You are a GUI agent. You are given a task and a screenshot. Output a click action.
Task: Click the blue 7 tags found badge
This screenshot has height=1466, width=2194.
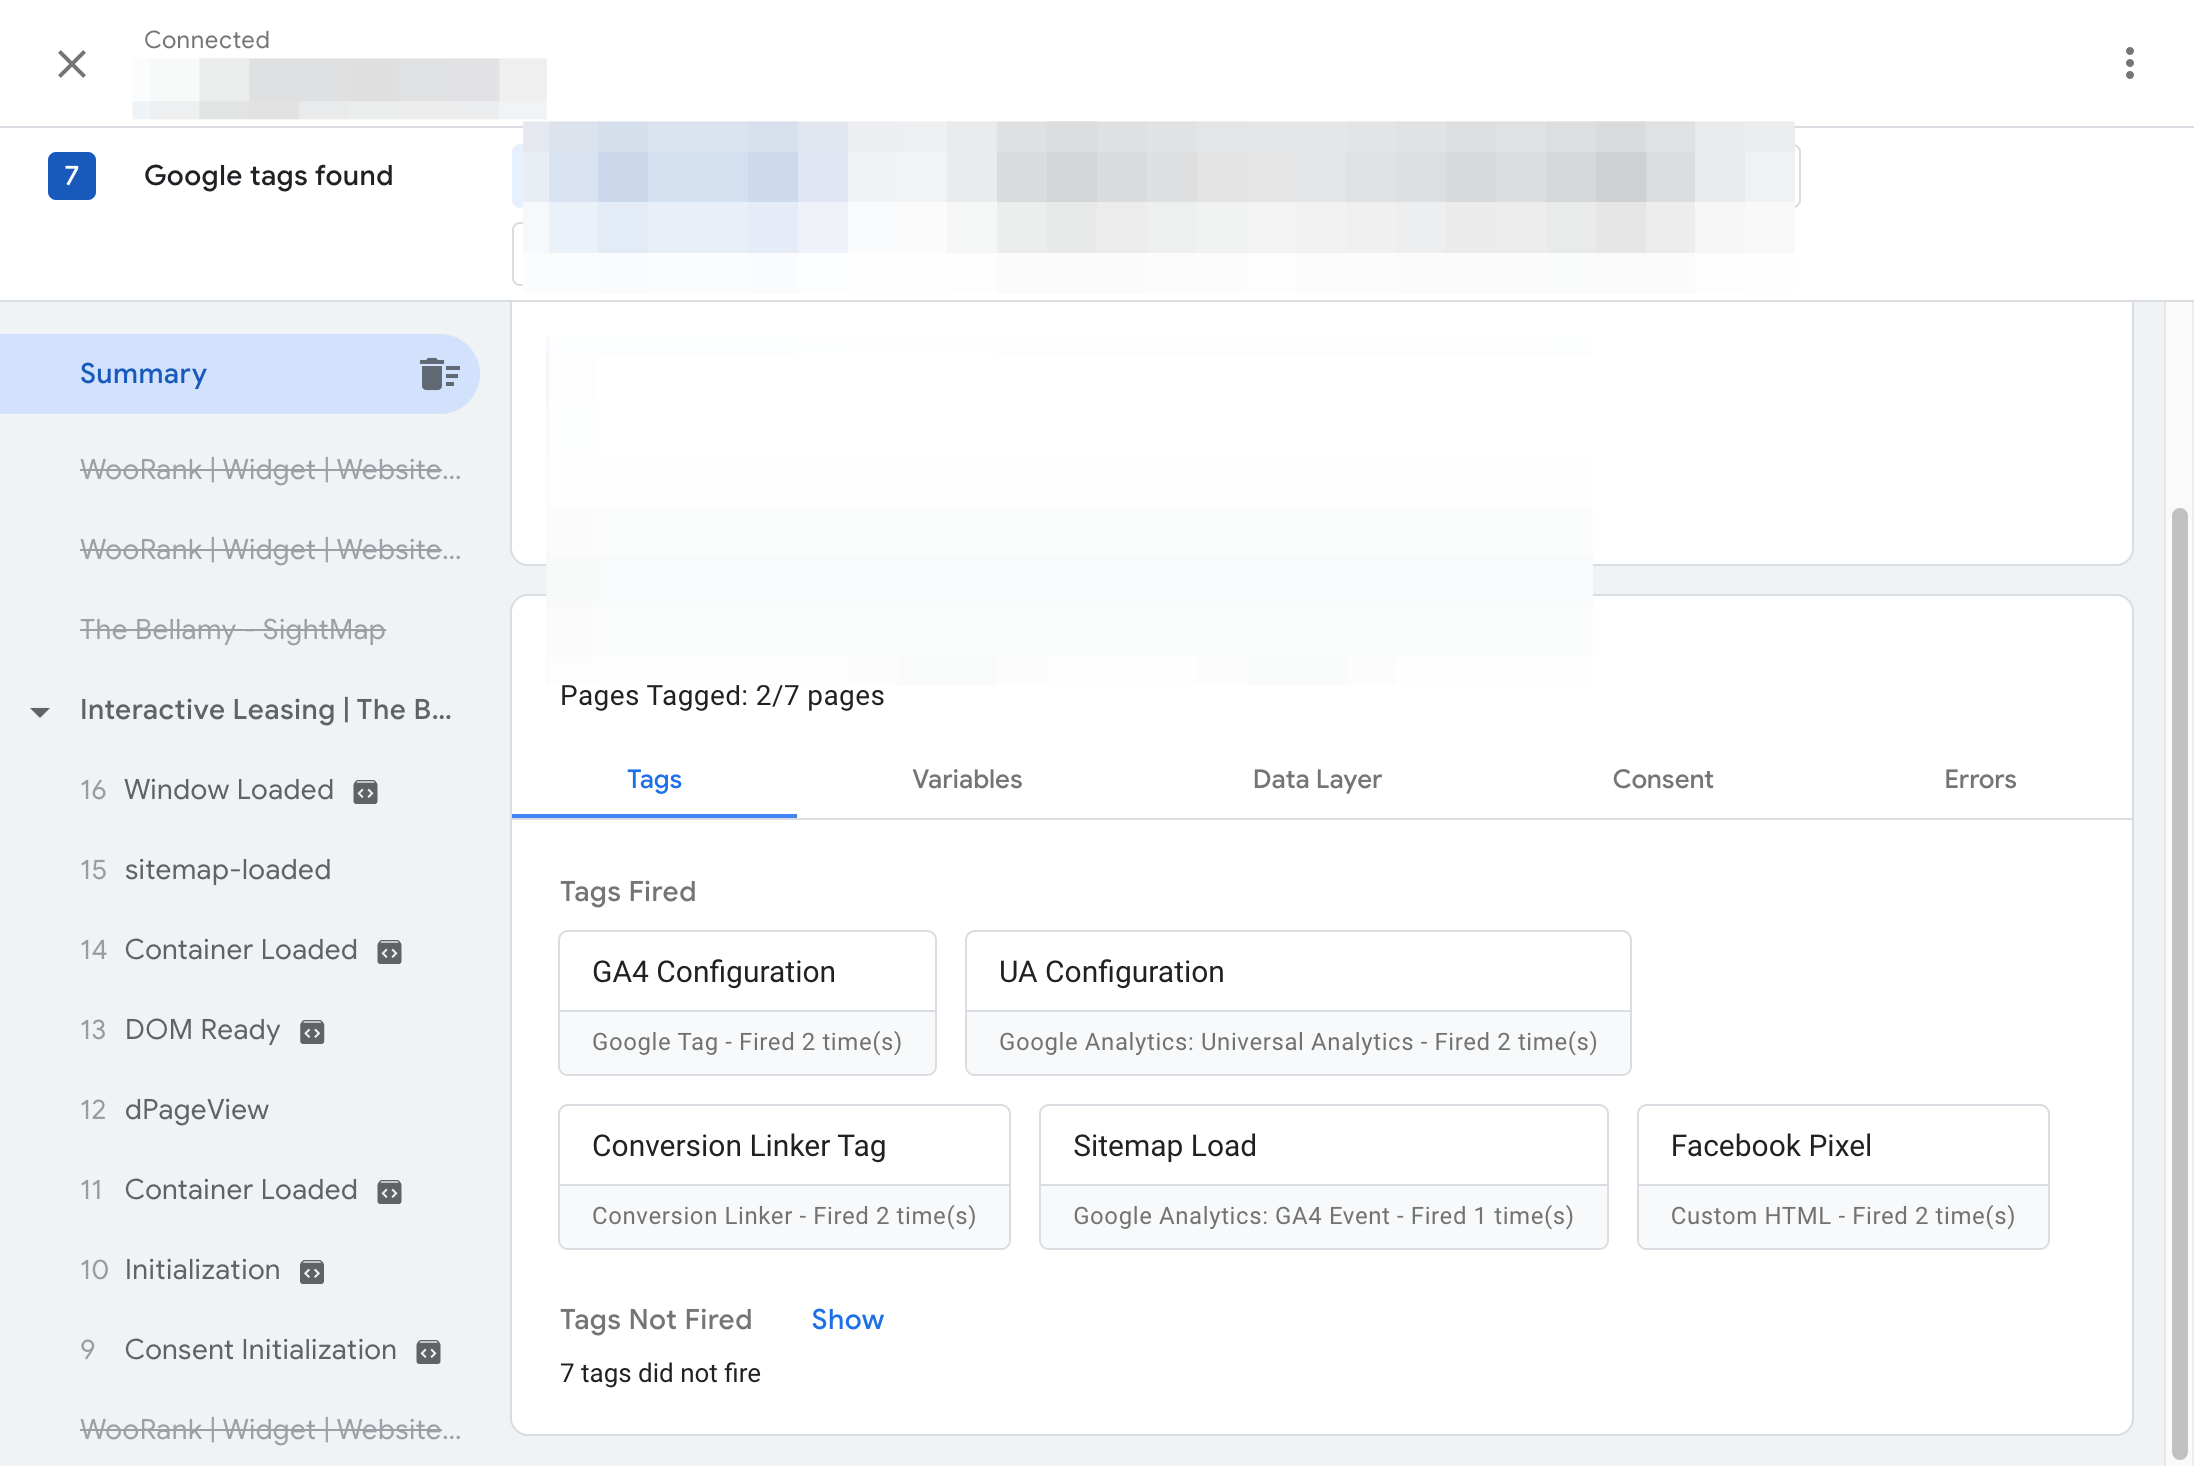pyautogui.click(x=72, y=176)
